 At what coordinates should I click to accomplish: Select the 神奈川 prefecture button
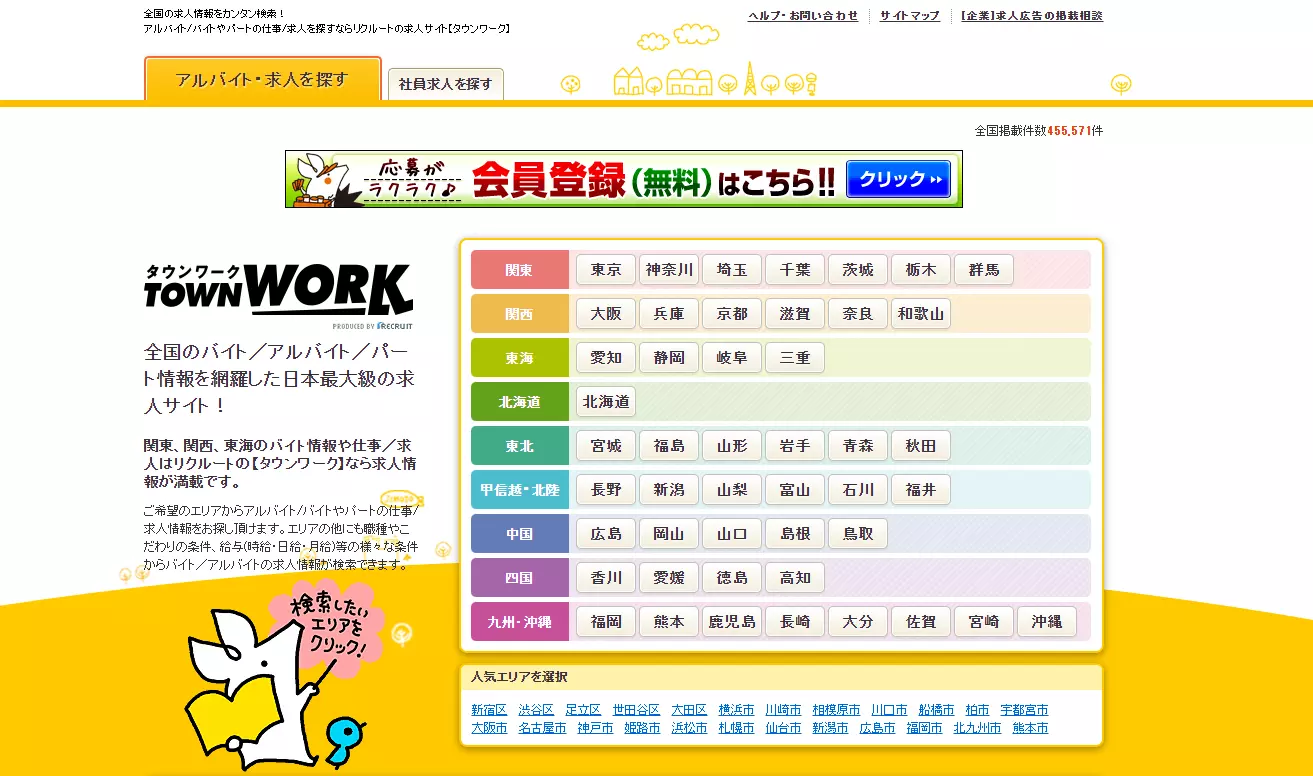(669, 270)
